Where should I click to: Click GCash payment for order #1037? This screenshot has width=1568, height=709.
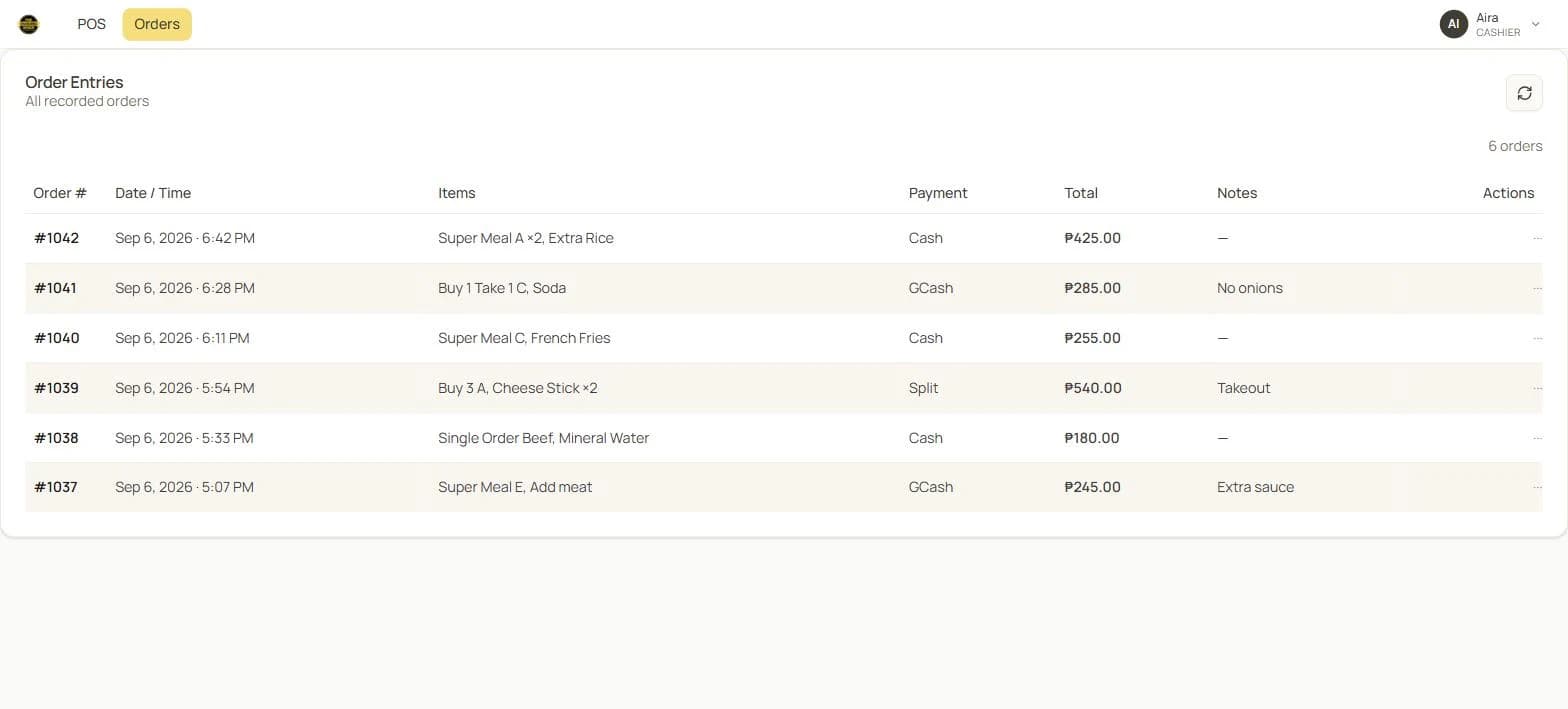pyautogui.click(x=931, y=487)
